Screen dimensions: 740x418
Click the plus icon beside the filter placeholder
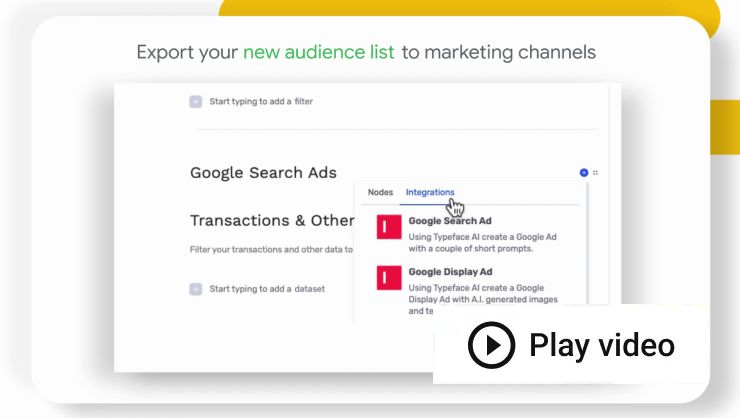point(196,101)
